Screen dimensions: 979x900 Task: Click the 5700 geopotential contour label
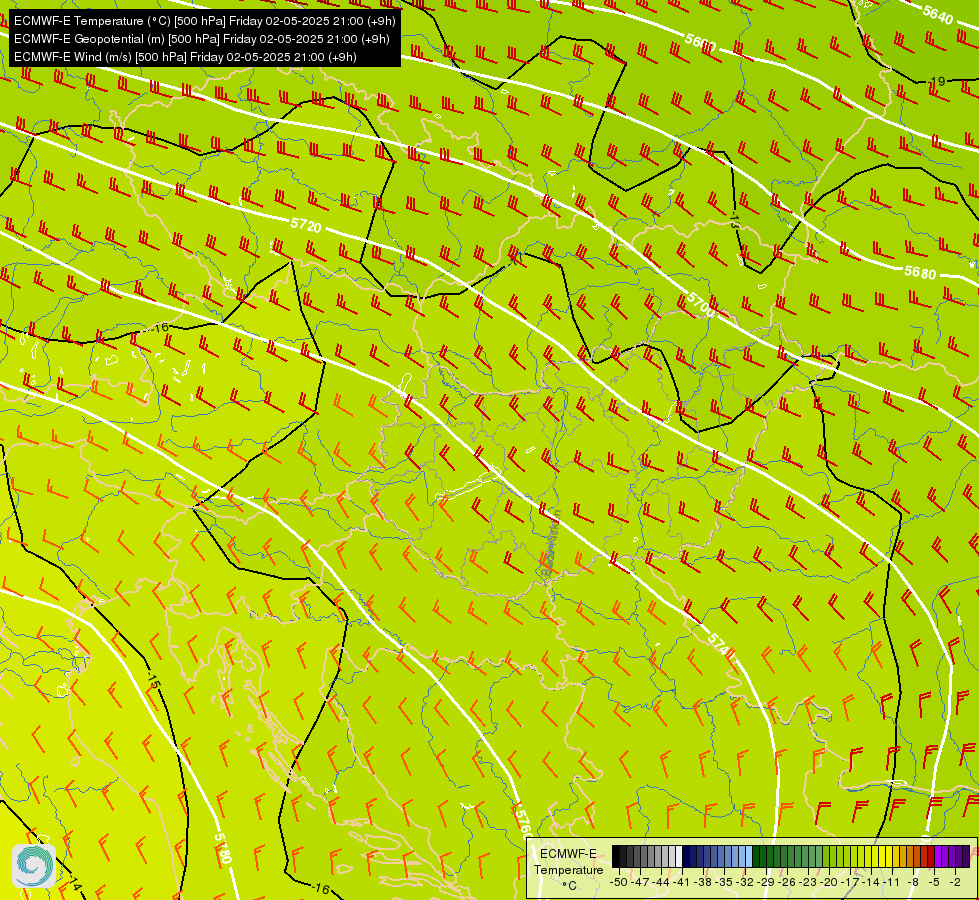click(700, 304)
